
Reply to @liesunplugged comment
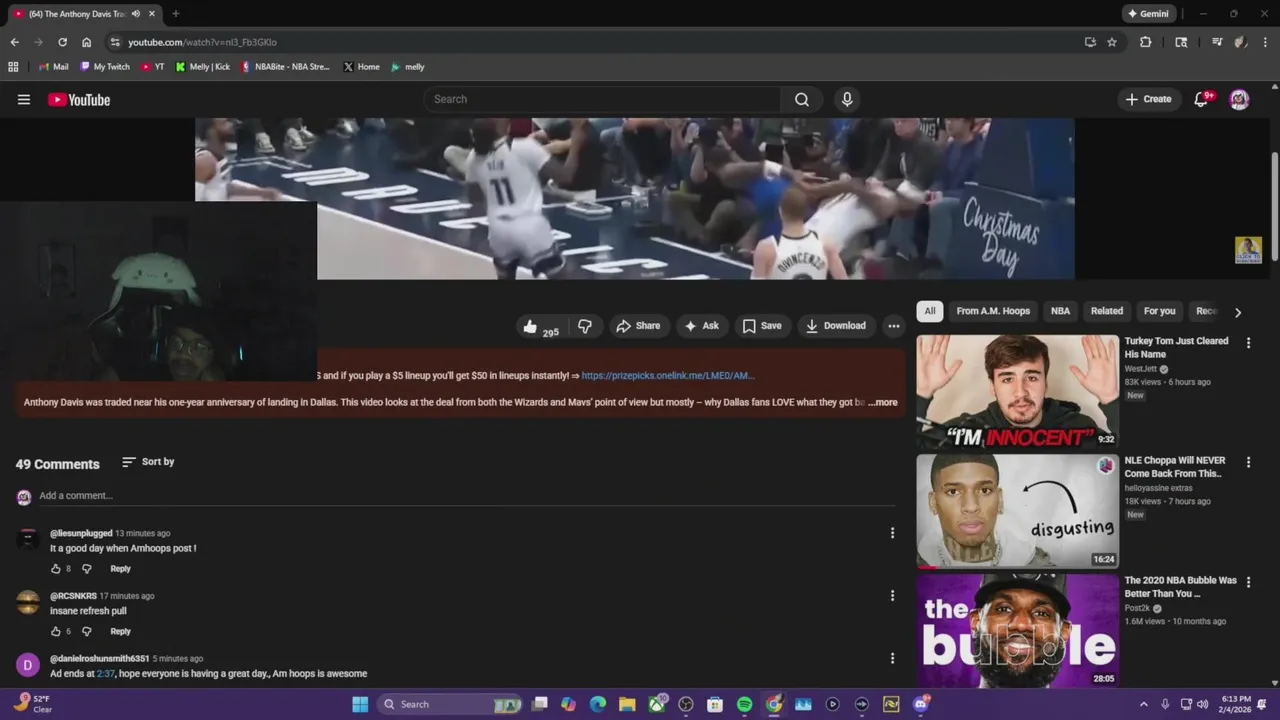tap(120, 569)
